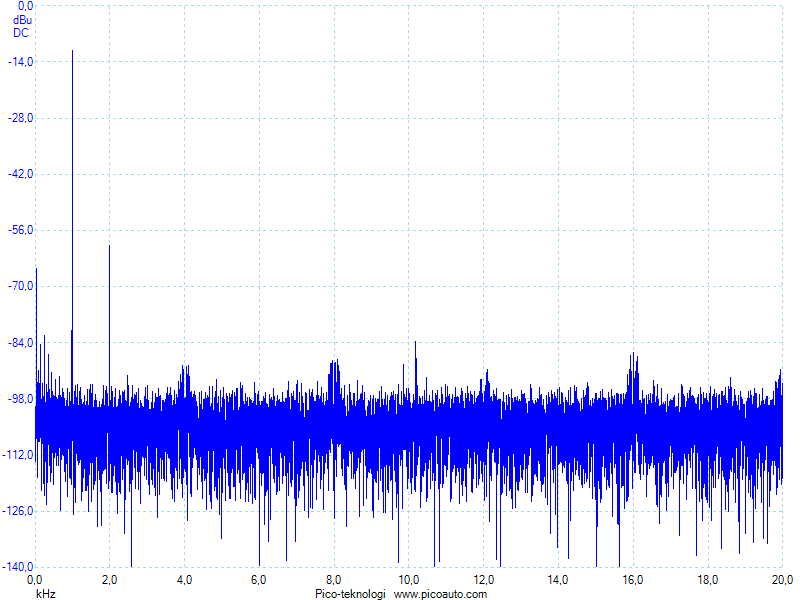Click the www.picoauto.com link text
The height and width of the screenshot is (600, 800).
click(440, 594)
